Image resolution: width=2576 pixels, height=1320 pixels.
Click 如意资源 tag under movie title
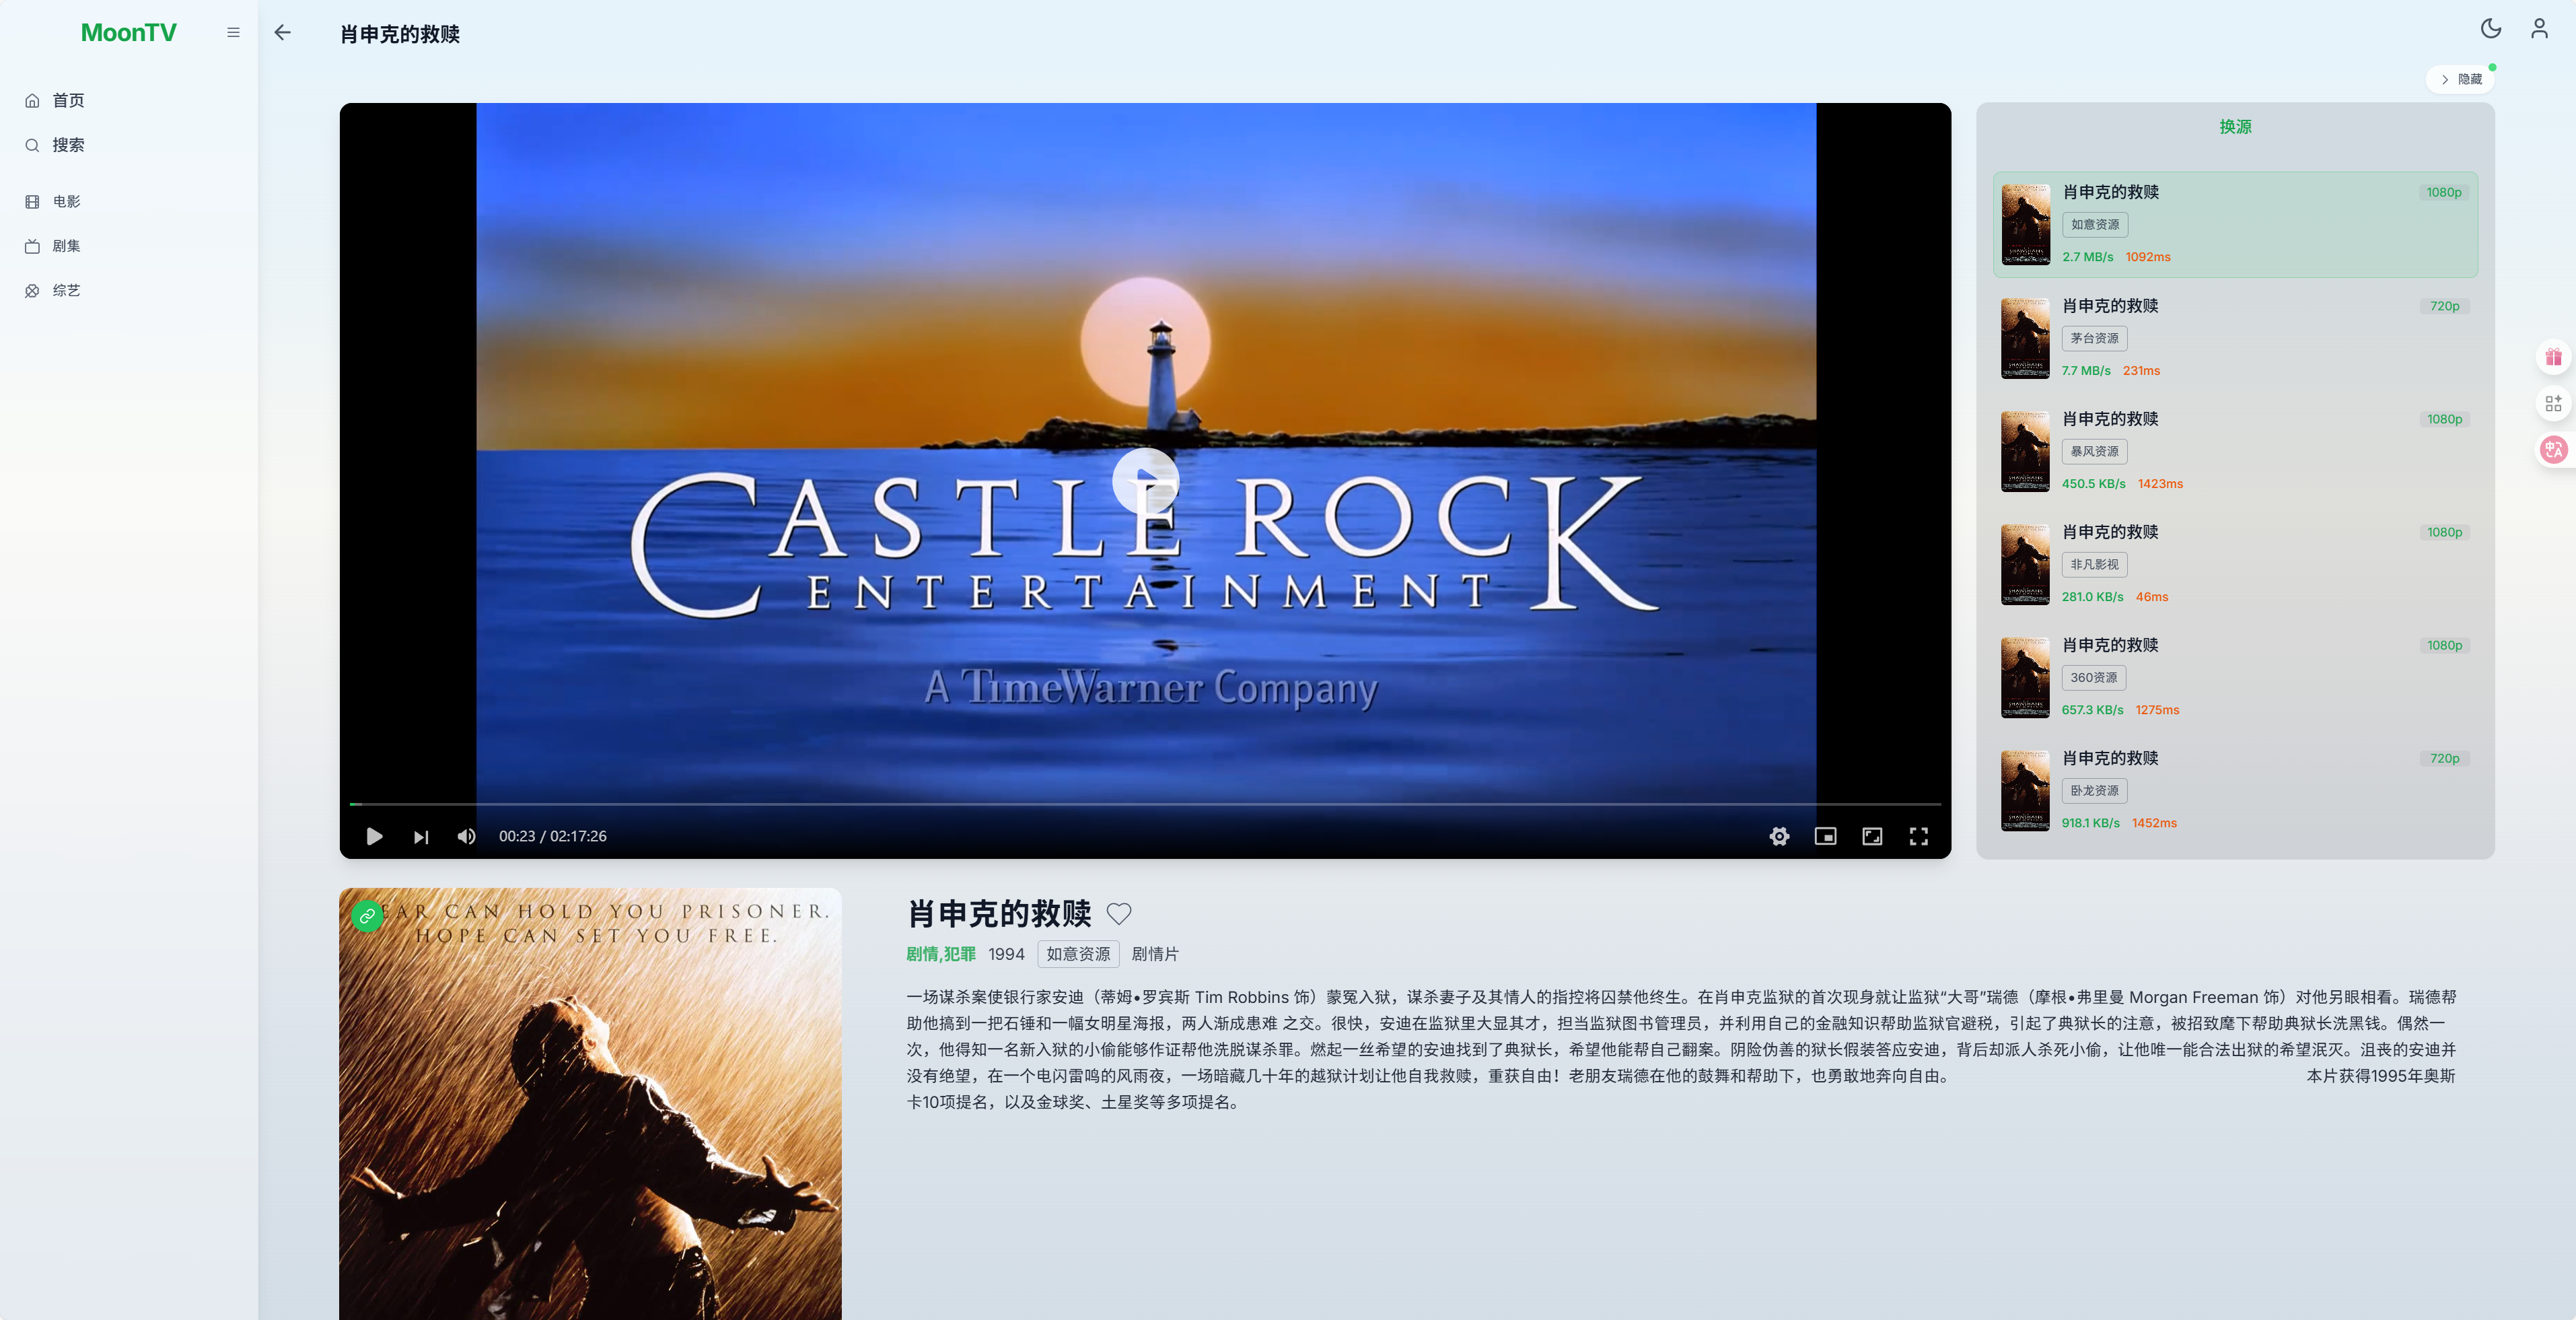[1078, 954]
